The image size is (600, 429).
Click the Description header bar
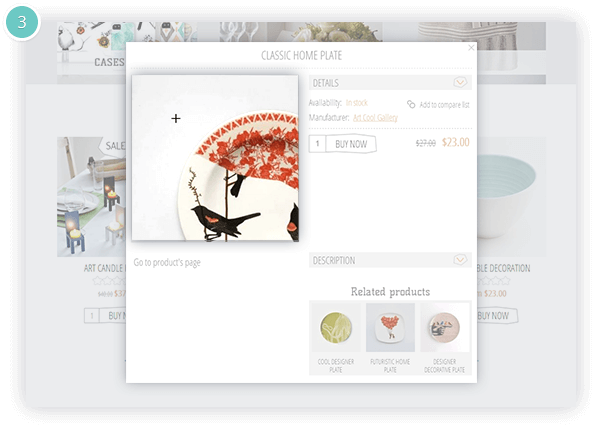(390, 260)
